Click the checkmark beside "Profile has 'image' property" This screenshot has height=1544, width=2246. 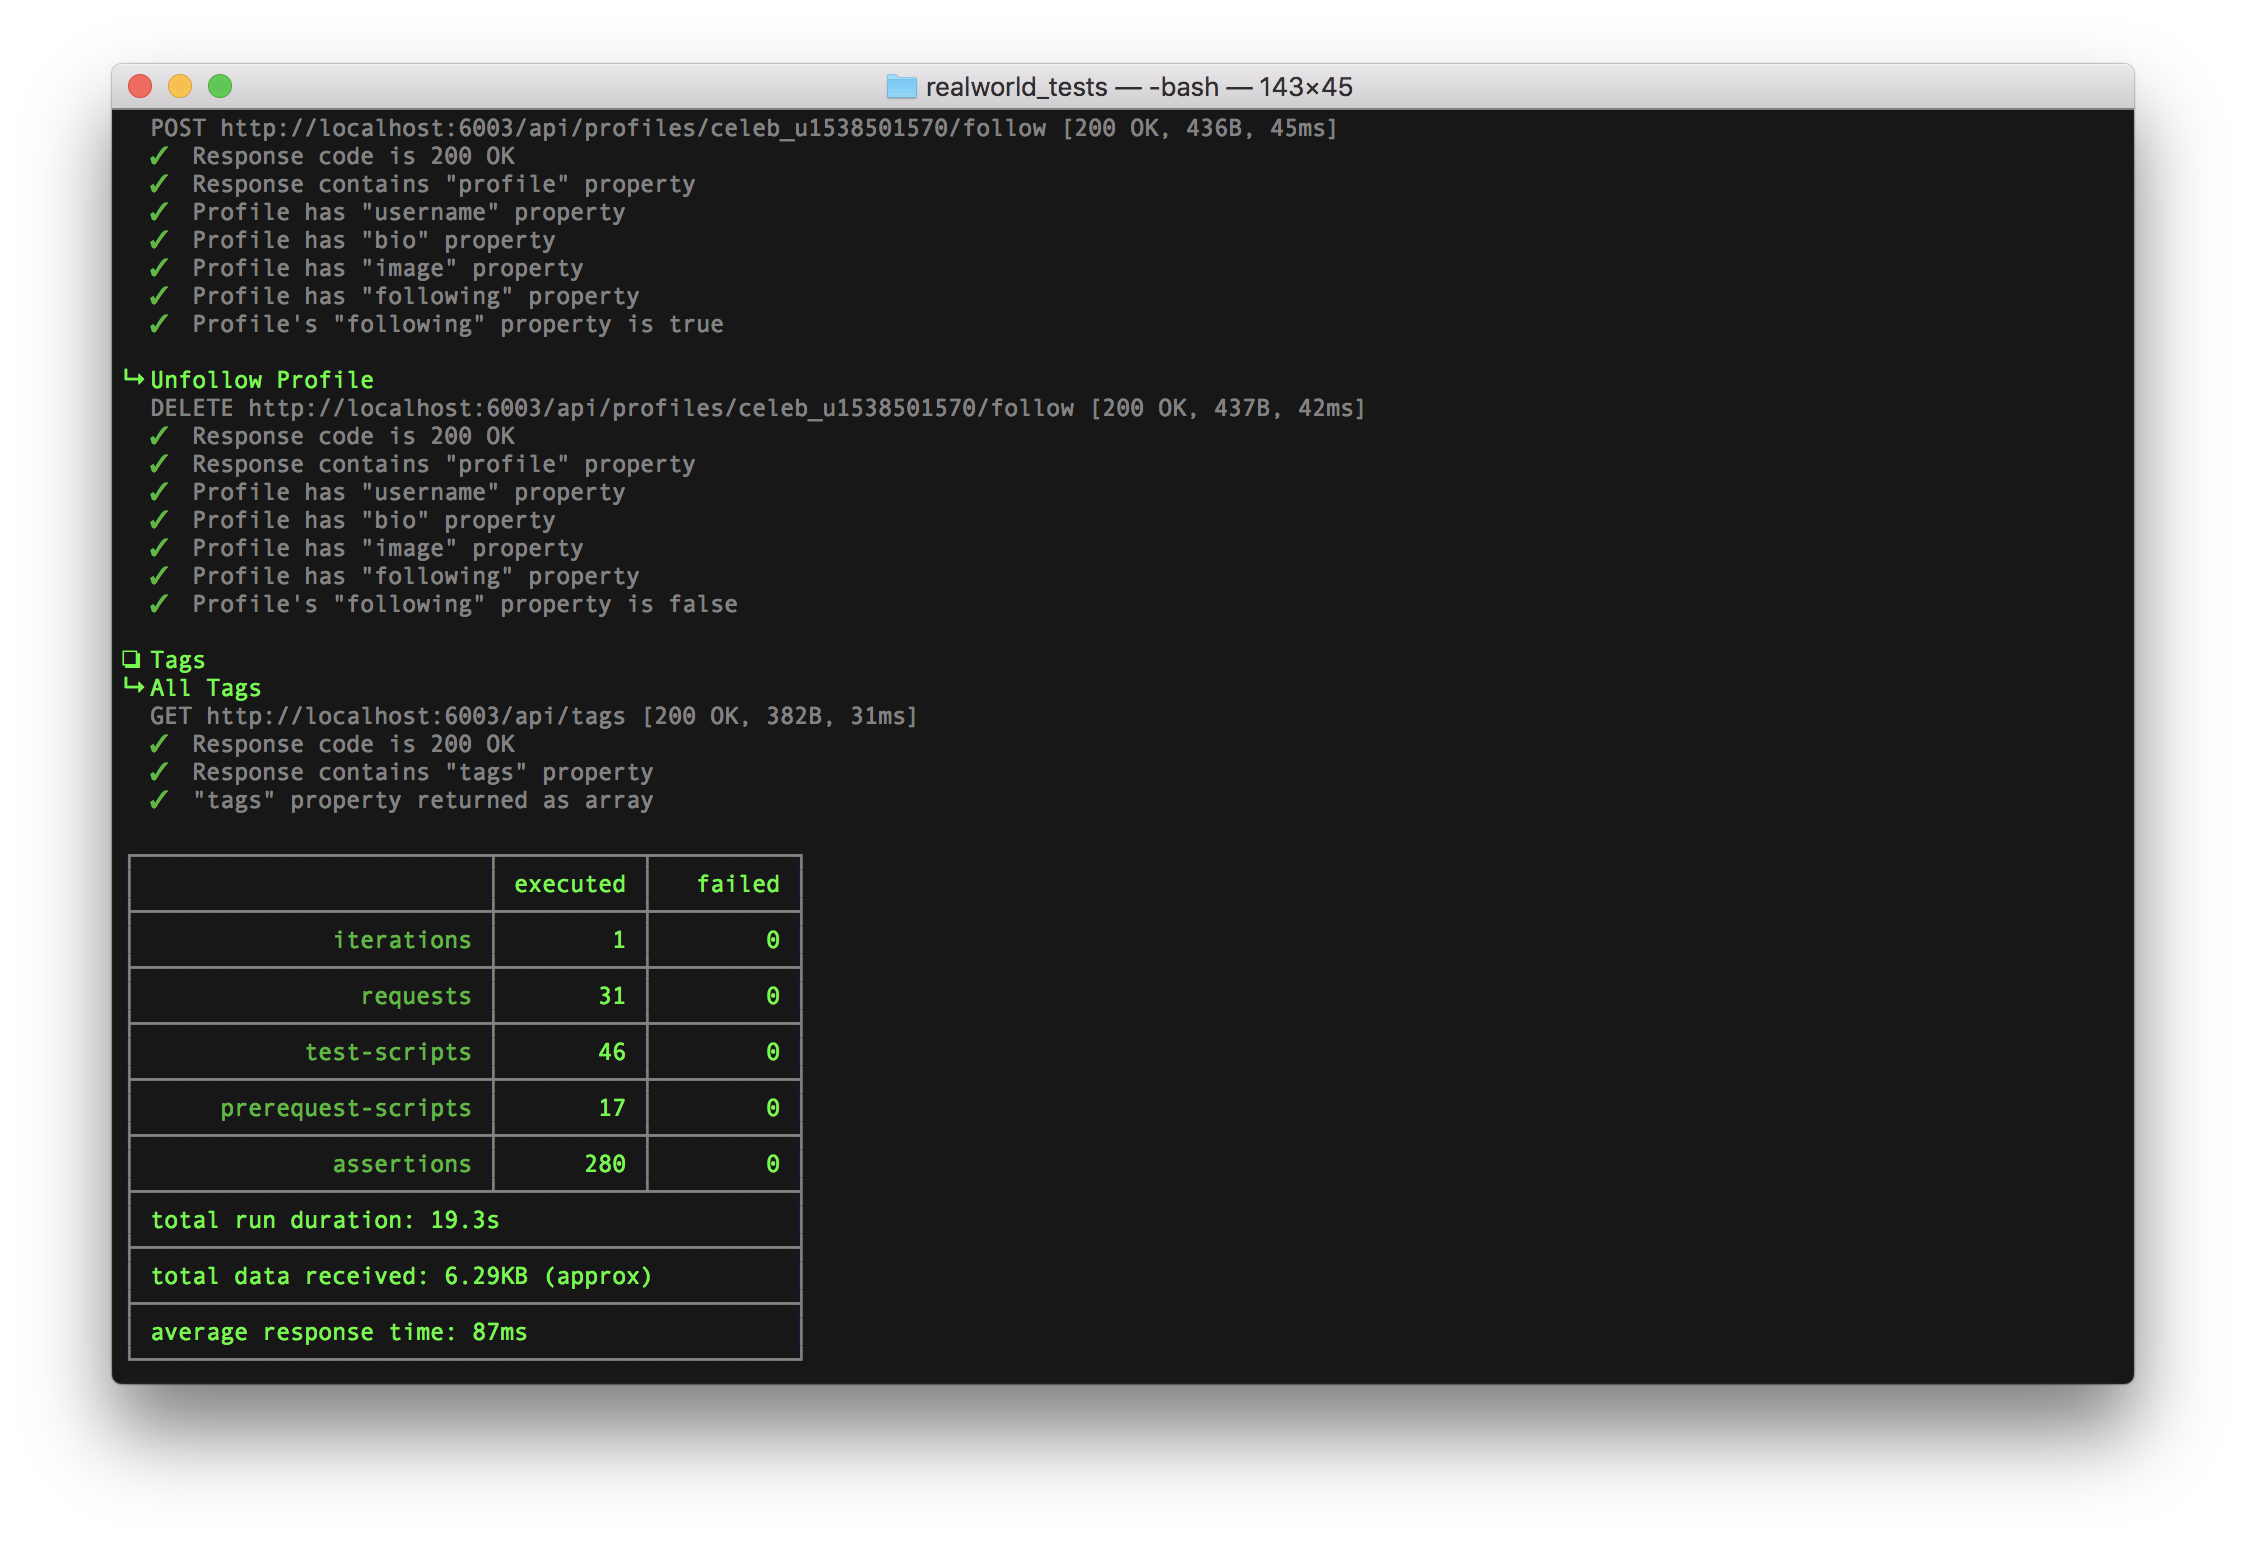(160, 267)
